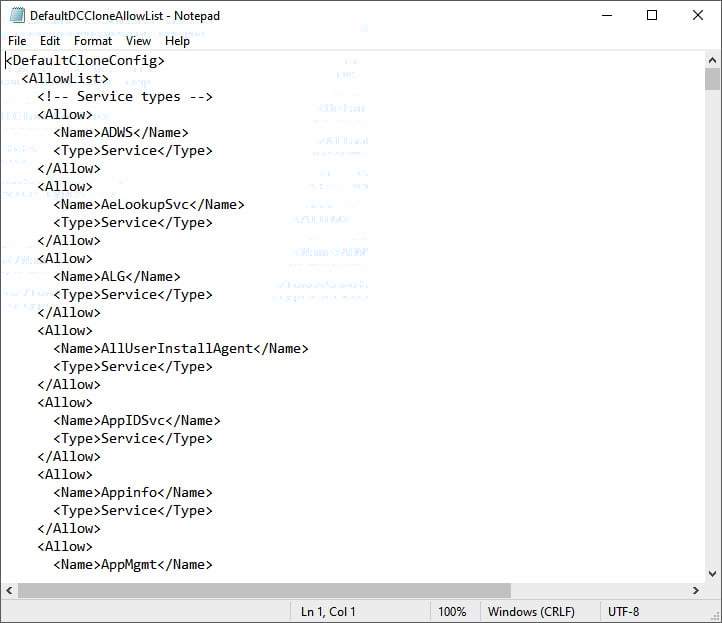Click the window resize grip at the corner

(x=715, y=616)
